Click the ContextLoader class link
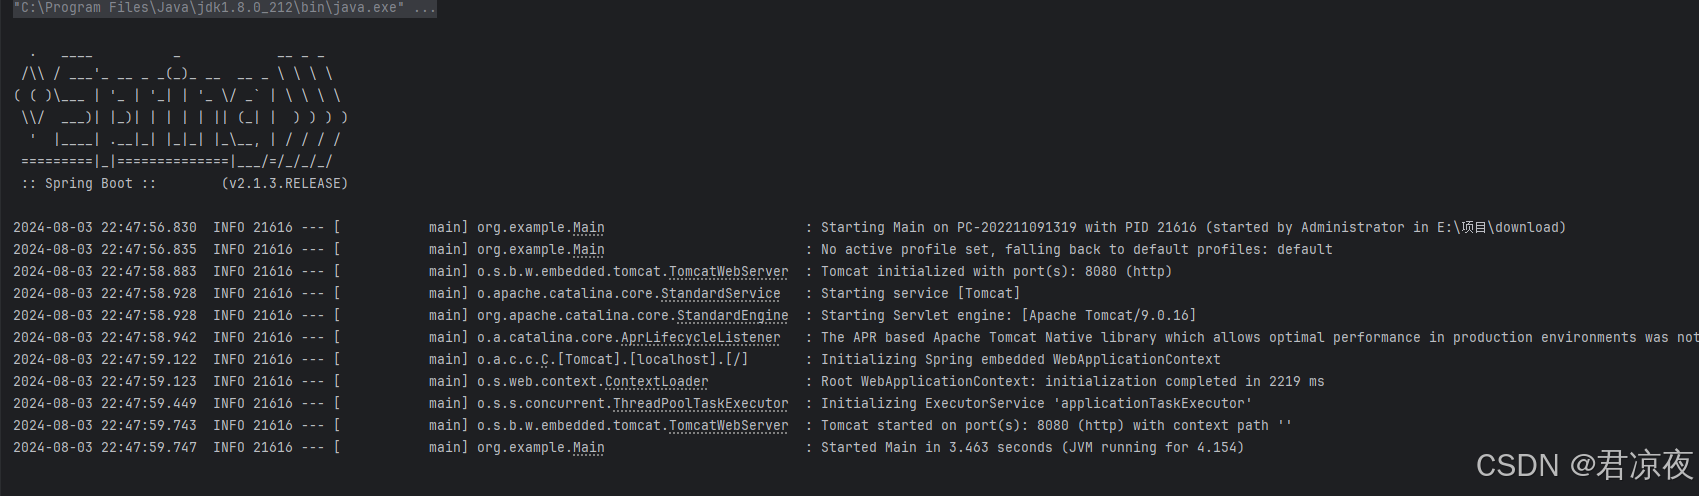 [656, 382]
